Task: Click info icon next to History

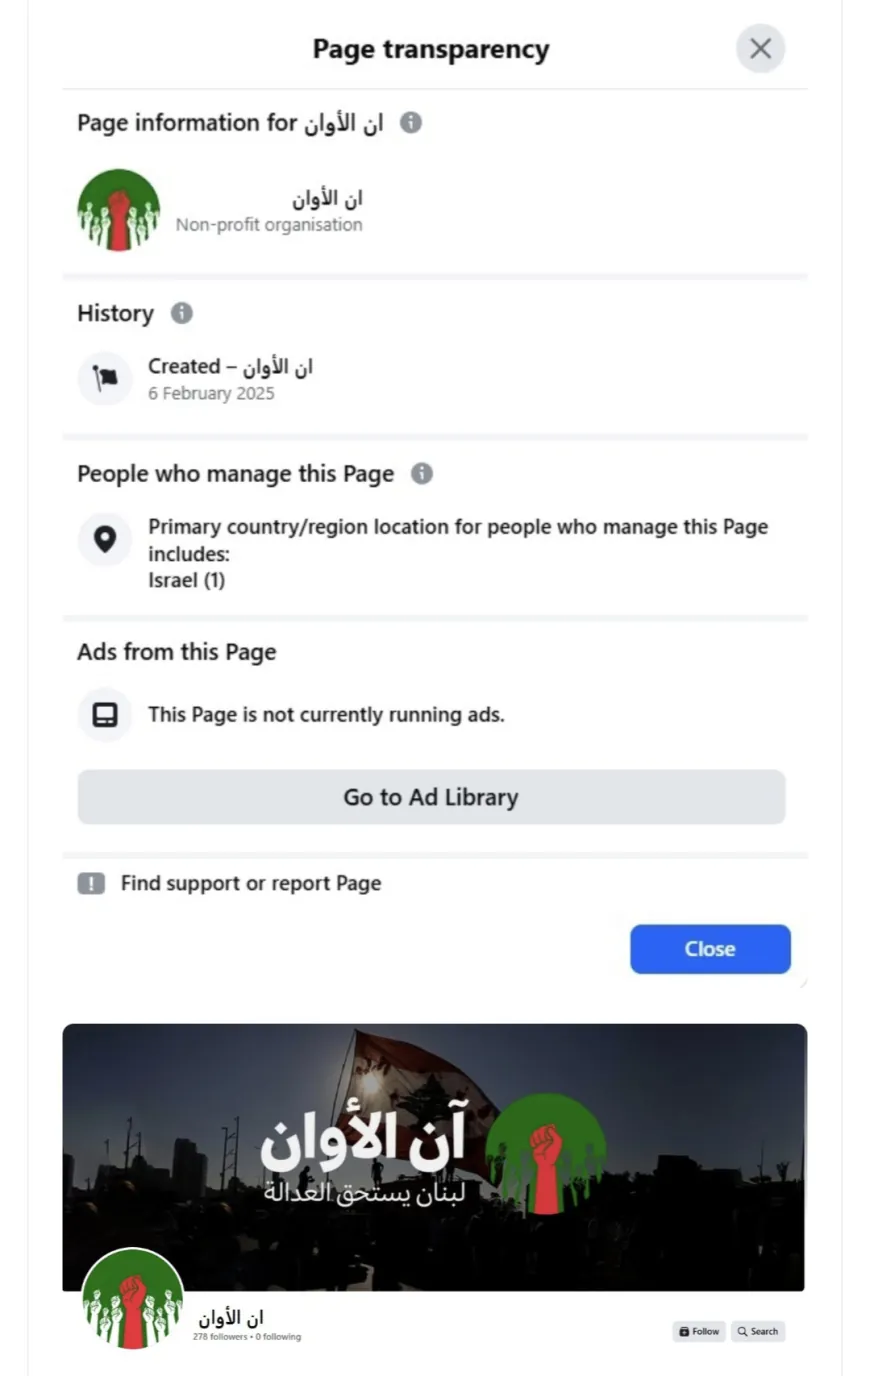Action: point(181,313)
